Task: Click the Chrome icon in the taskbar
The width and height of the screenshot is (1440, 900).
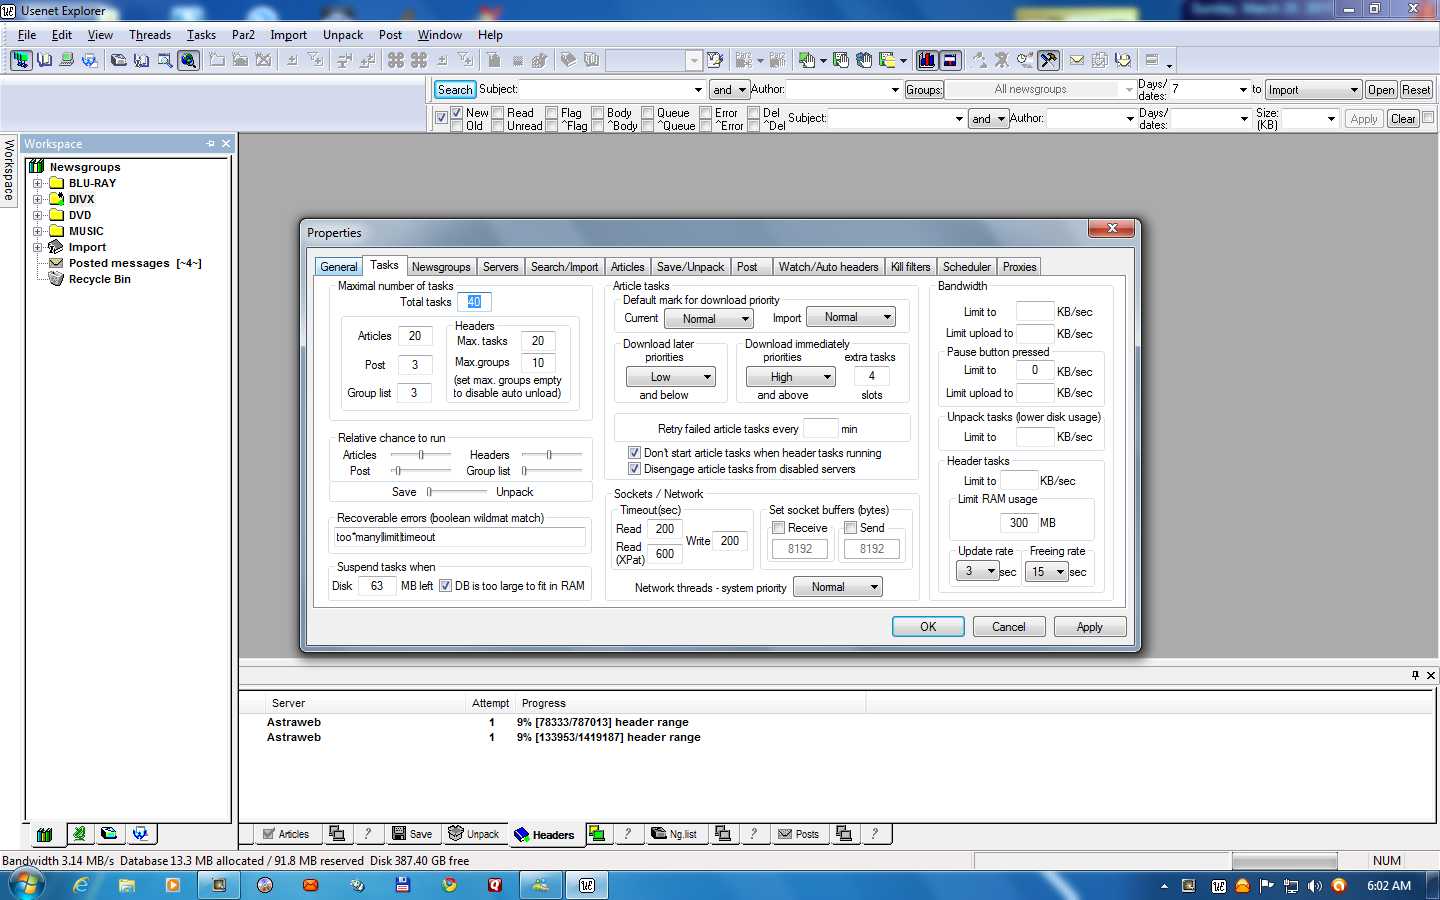Action: click(x=449, y=885)
